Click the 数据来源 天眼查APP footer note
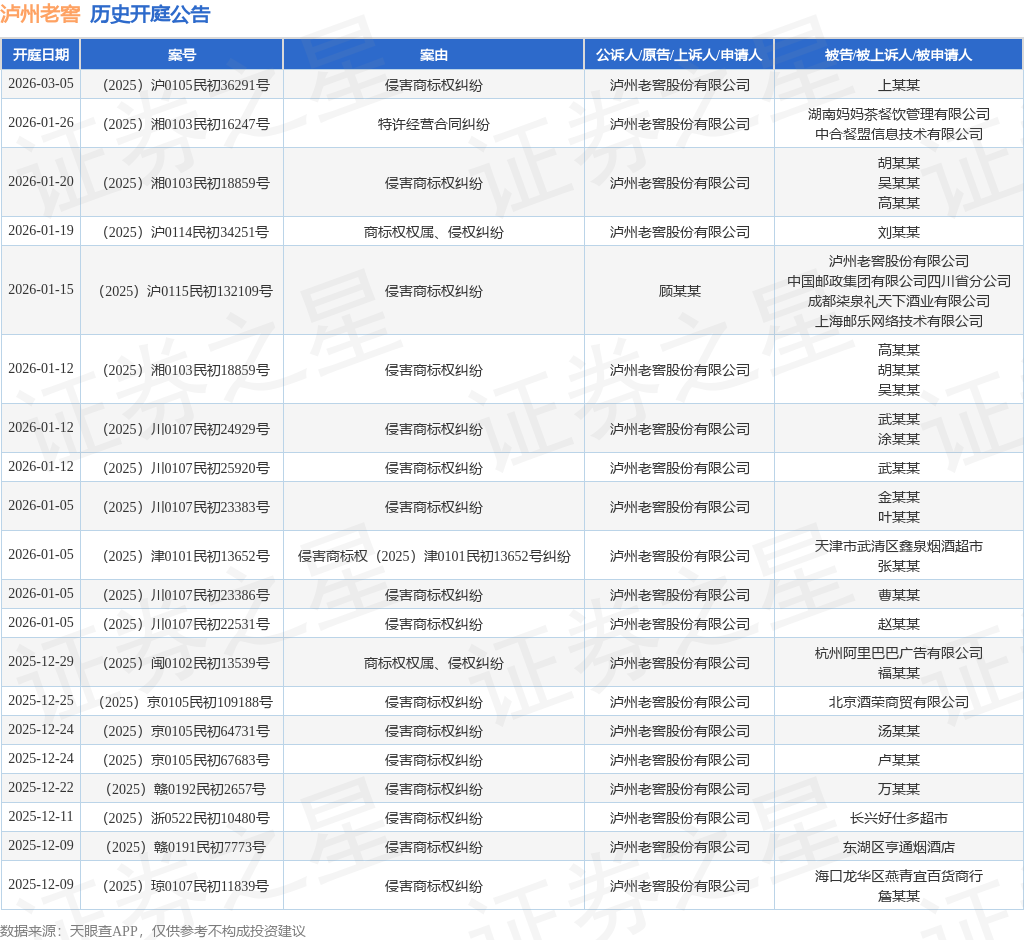This screenshot has width=1024, height=940. click(153, 931)
